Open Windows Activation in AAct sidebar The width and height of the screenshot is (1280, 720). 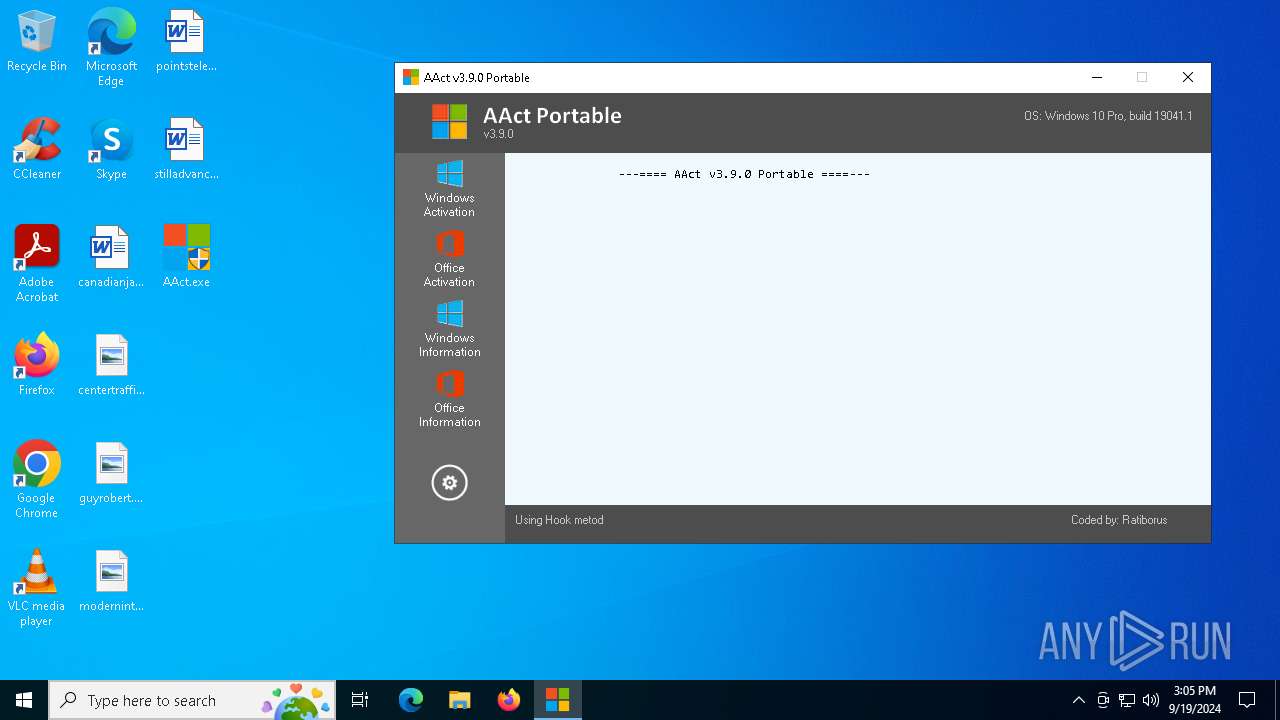[449, 188]
